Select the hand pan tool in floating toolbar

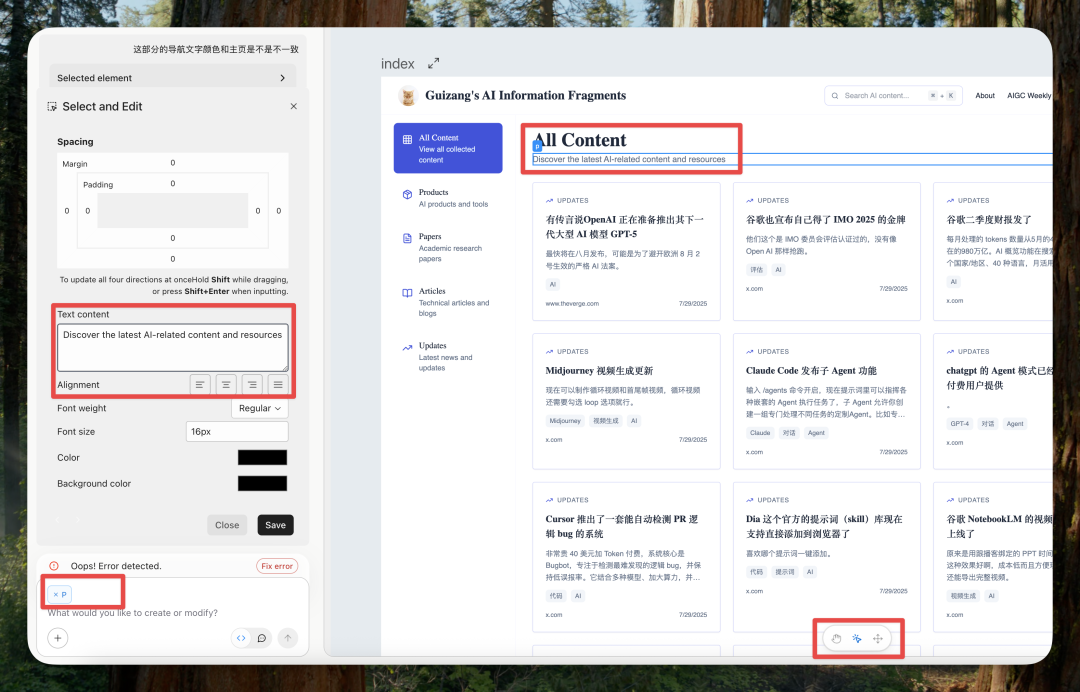click(x=836, y=638)
